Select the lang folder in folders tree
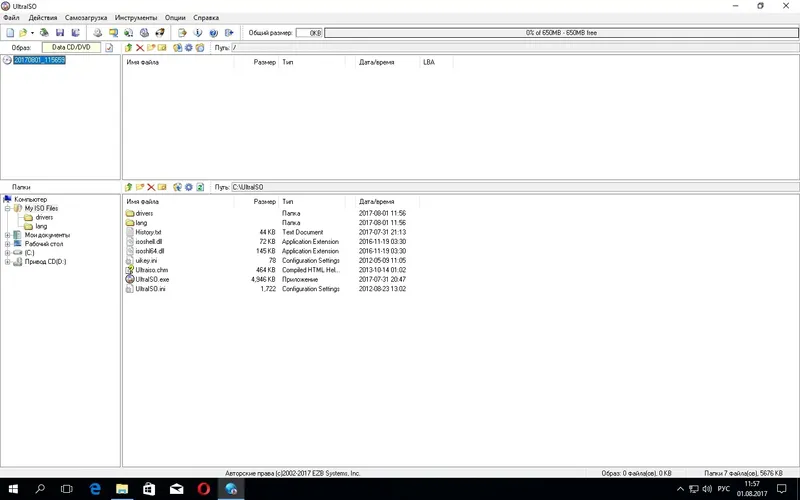The image size is (800, 500). pyautogui.click(x=41, y=226)
